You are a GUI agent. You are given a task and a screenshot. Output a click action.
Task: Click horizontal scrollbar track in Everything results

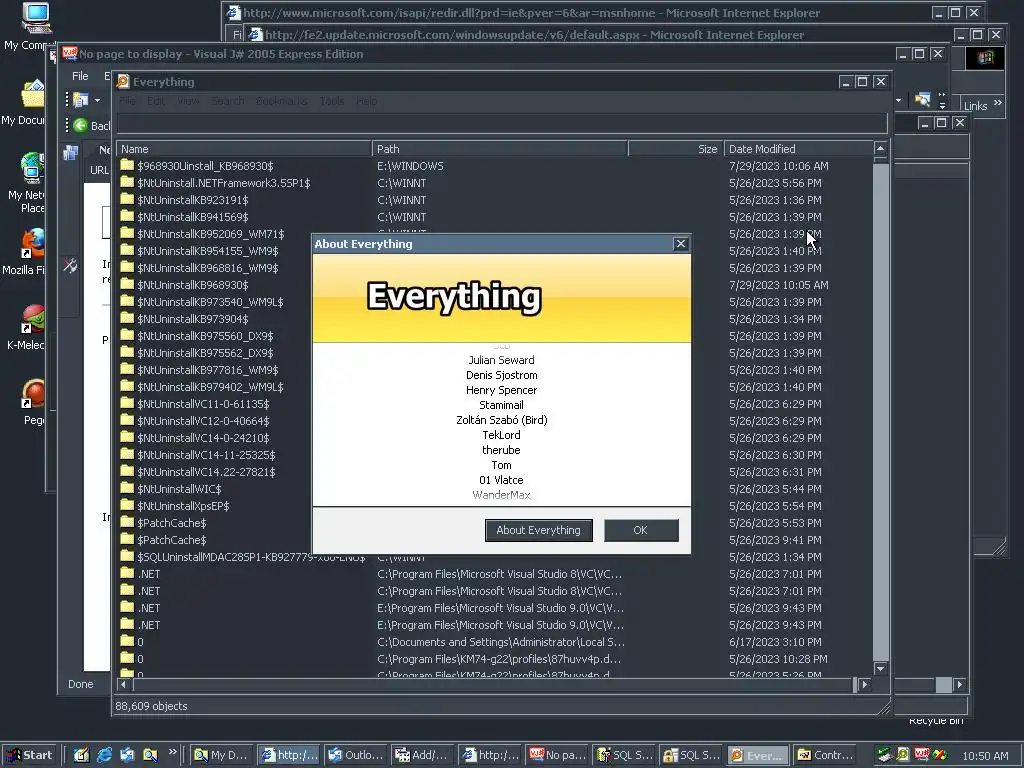[493, 684]
